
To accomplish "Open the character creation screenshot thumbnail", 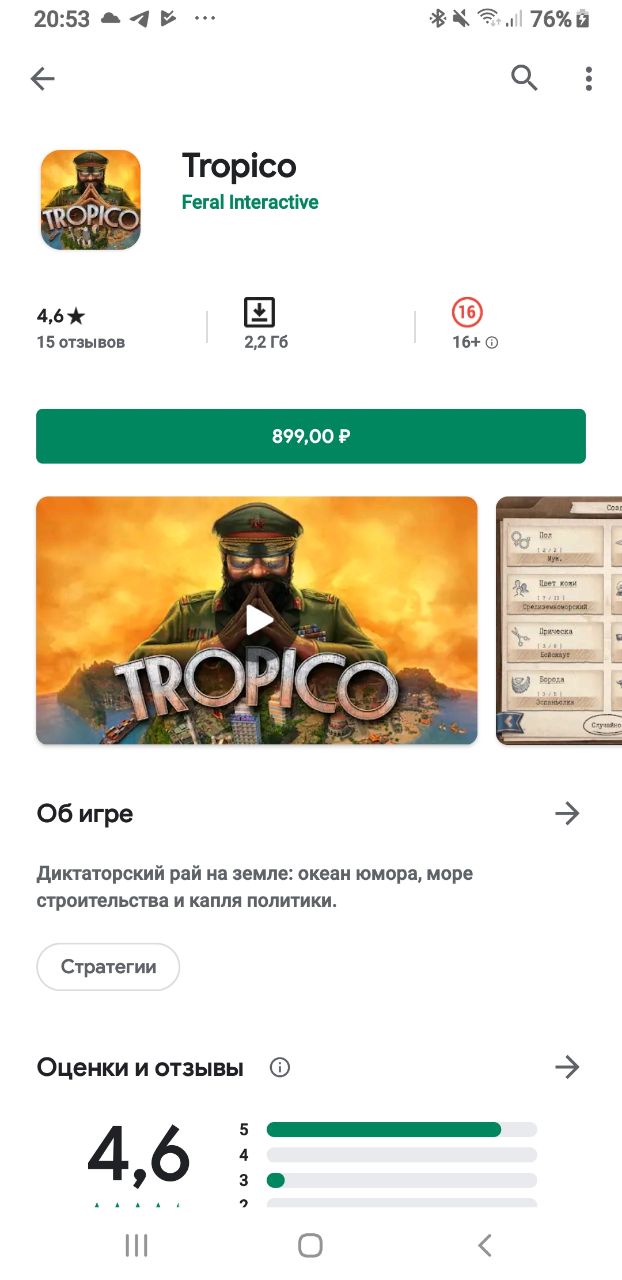I will [x=559, y=620].
